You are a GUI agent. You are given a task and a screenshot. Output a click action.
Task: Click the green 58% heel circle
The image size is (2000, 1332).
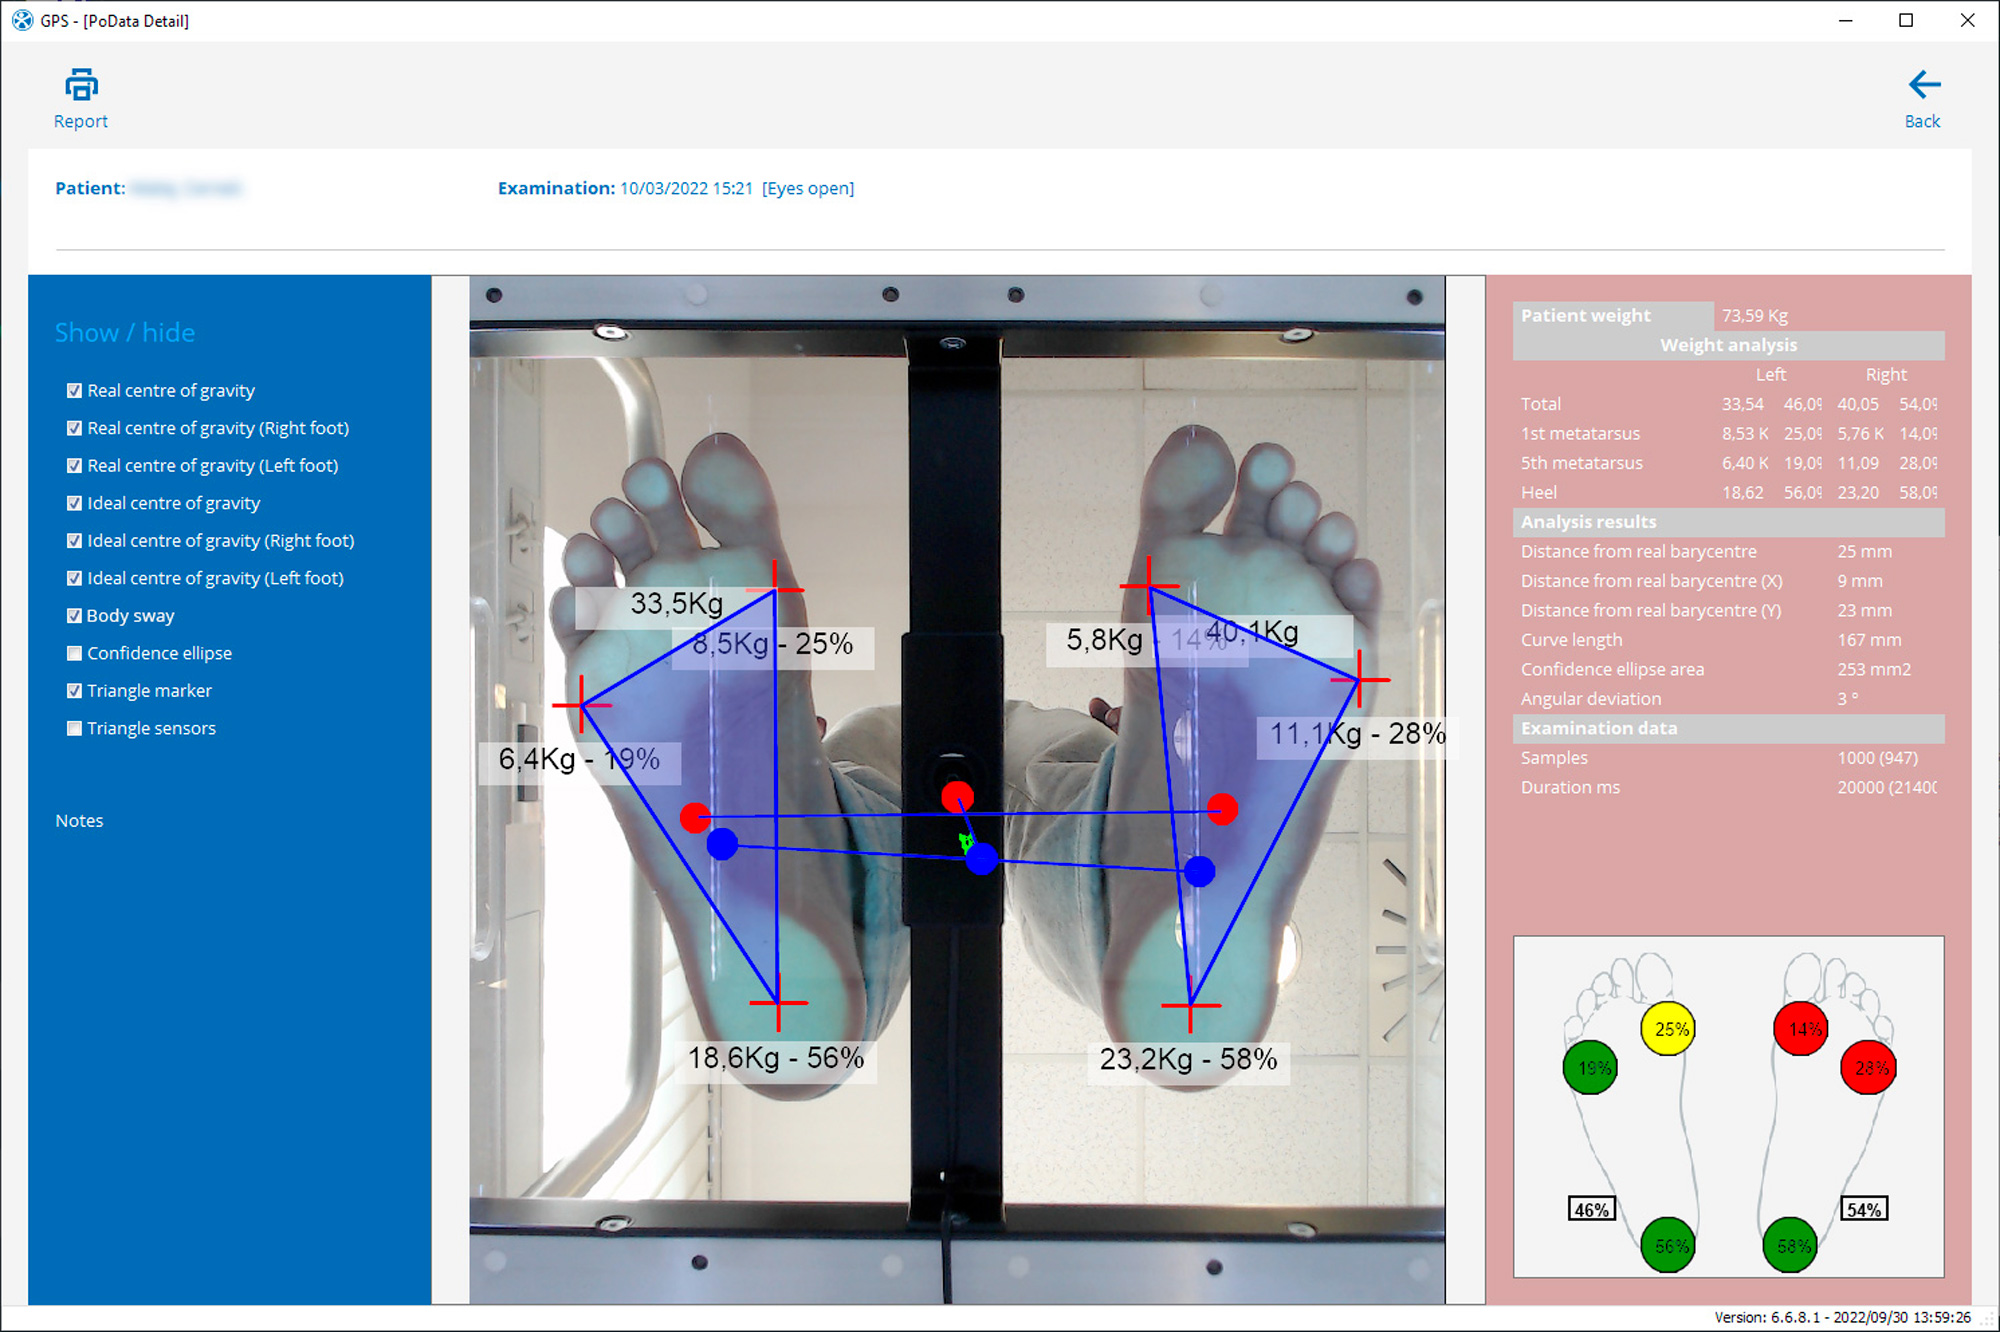point(1790,1245)
